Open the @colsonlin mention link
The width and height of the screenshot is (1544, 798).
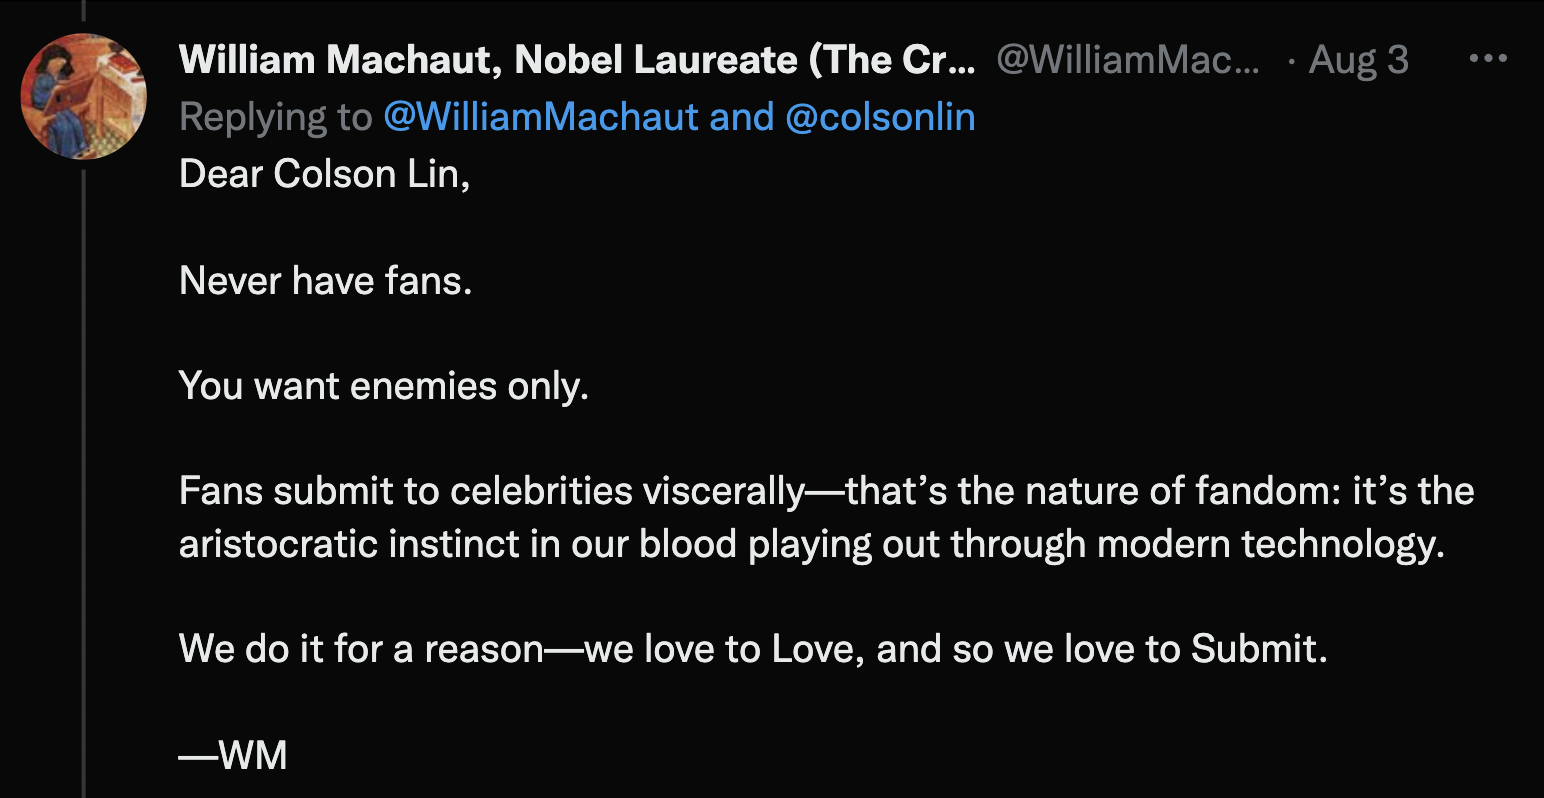(x=880, y=117)
